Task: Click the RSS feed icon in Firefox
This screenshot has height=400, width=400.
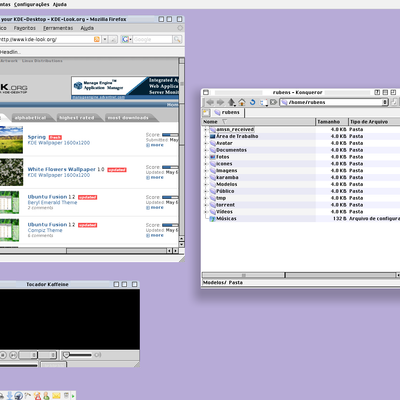Action: [x=97, y=39]
